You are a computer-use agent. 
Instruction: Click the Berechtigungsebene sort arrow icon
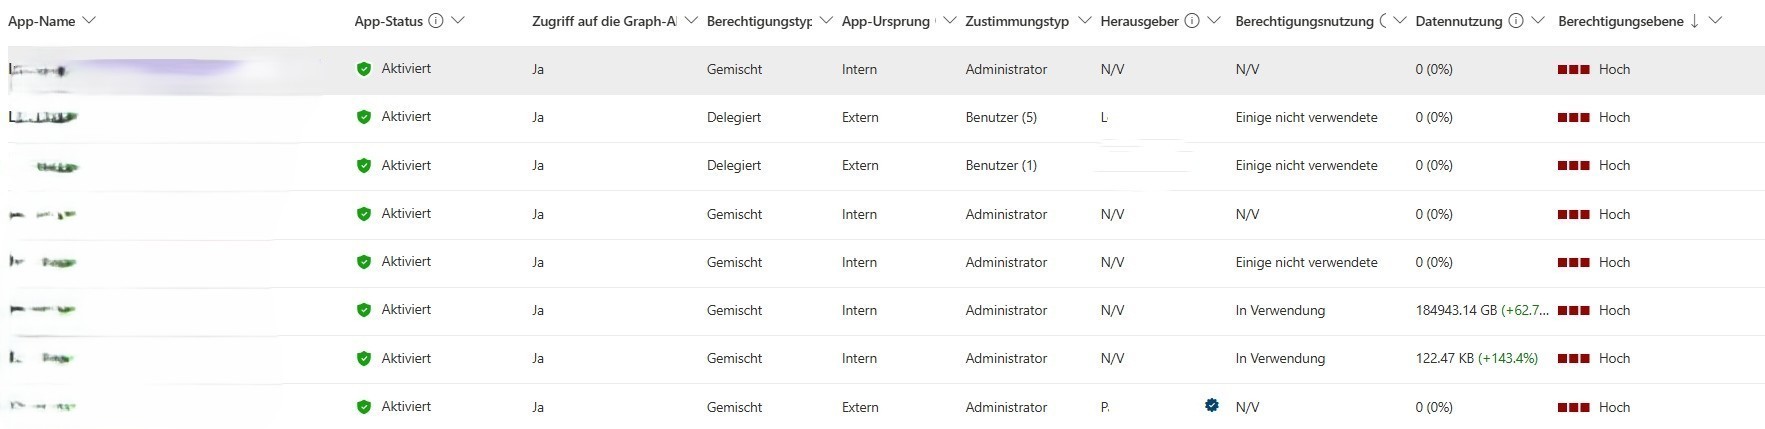[x=1694, y=21]
